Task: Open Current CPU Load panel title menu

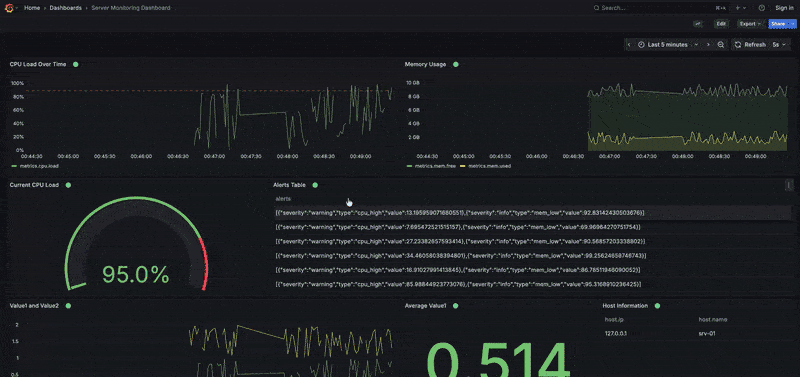Action: click(x=34, y=185)
